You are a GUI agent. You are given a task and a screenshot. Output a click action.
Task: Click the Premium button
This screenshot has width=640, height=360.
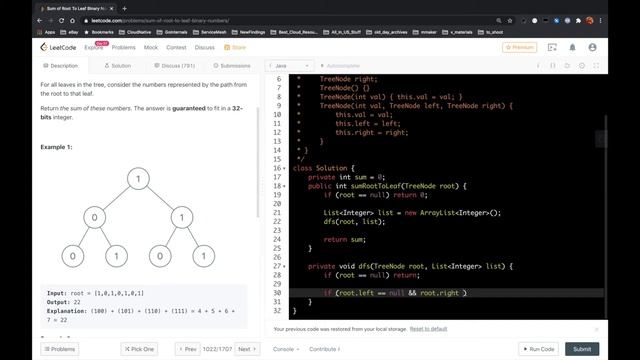(x=519, y=47)
